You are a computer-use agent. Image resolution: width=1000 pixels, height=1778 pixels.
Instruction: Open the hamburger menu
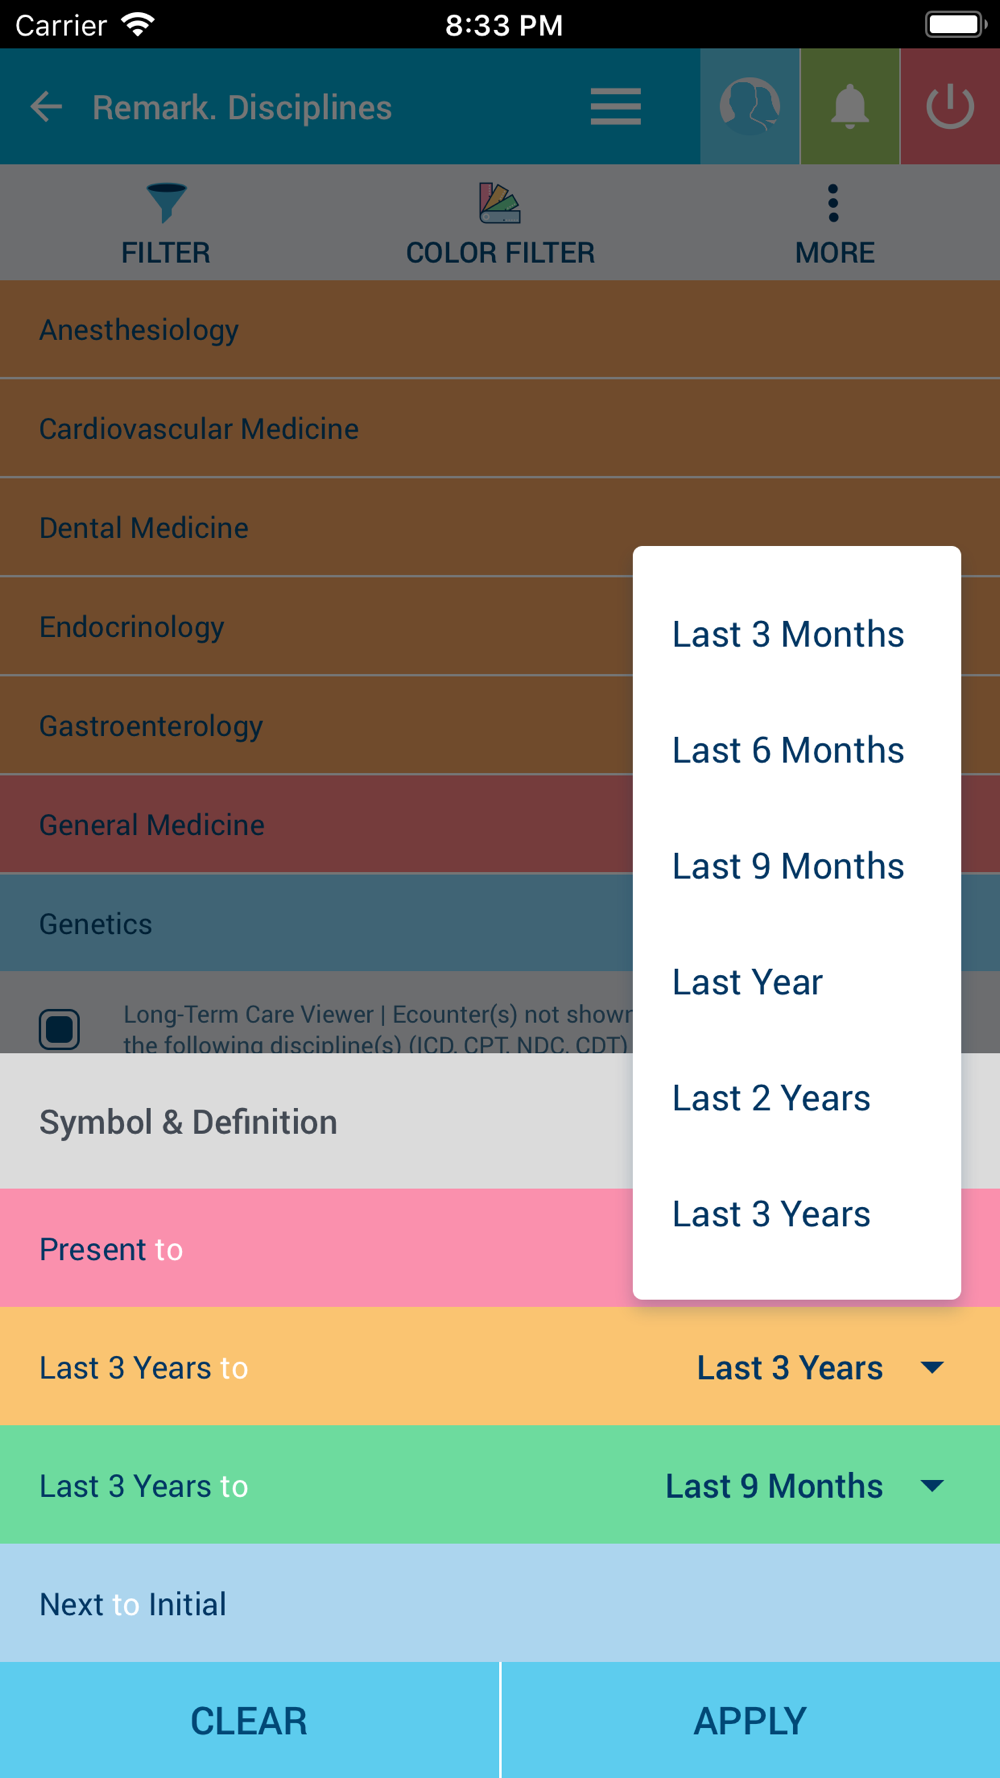pyautogui.click(x=615, y=106)
